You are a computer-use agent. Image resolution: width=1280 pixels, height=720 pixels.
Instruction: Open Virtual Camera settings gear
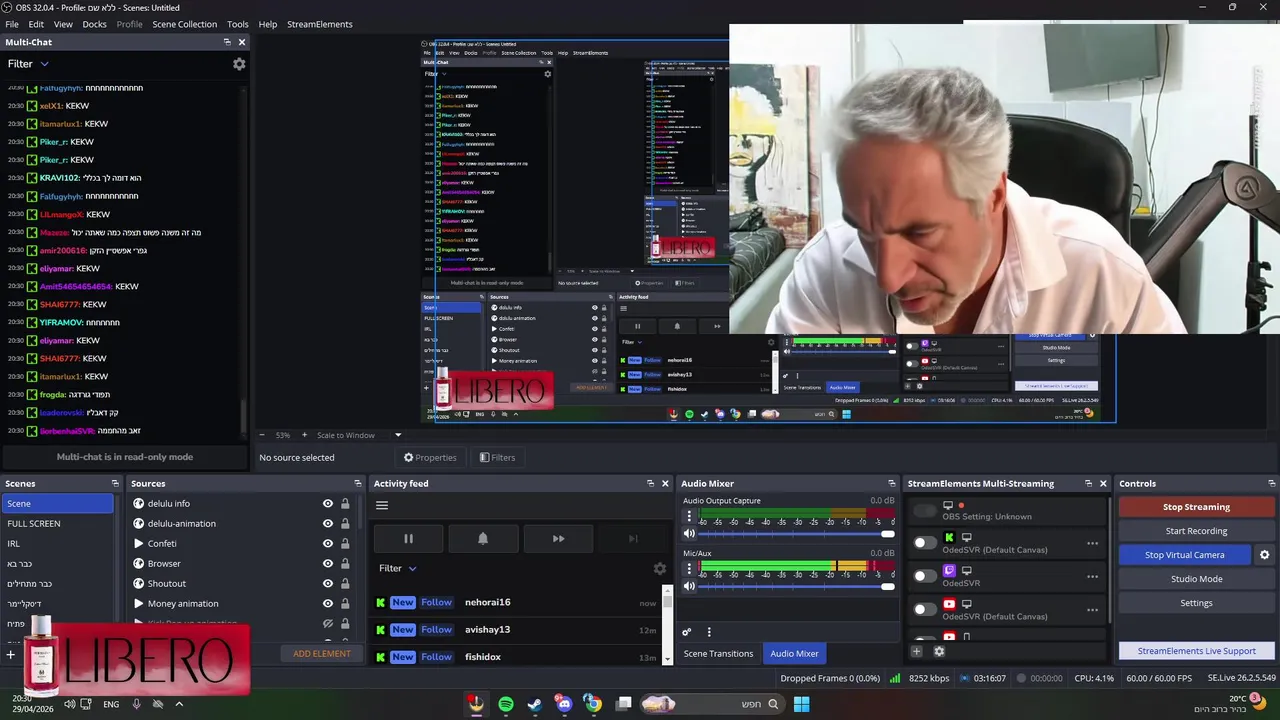(1264, 555)
